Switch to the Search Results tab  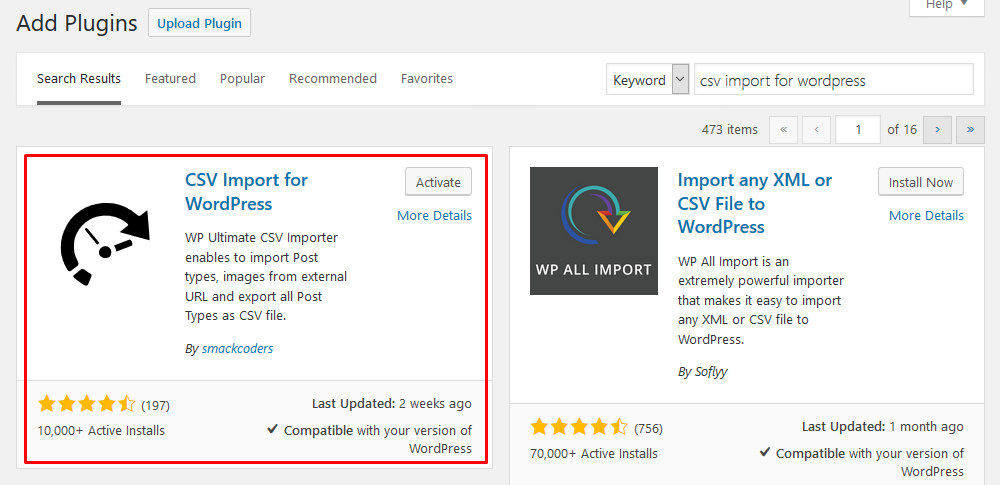click(x=79, y=79)
